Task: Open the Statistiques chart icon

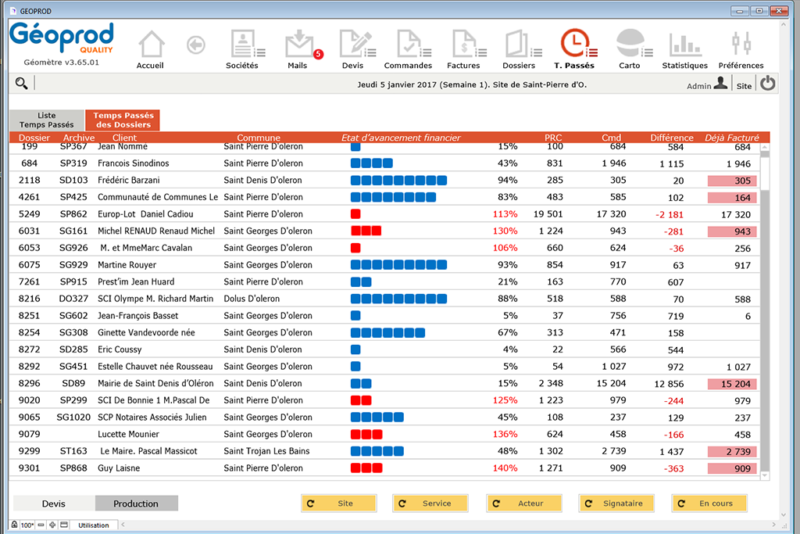Action: click(x=685, y=46)
